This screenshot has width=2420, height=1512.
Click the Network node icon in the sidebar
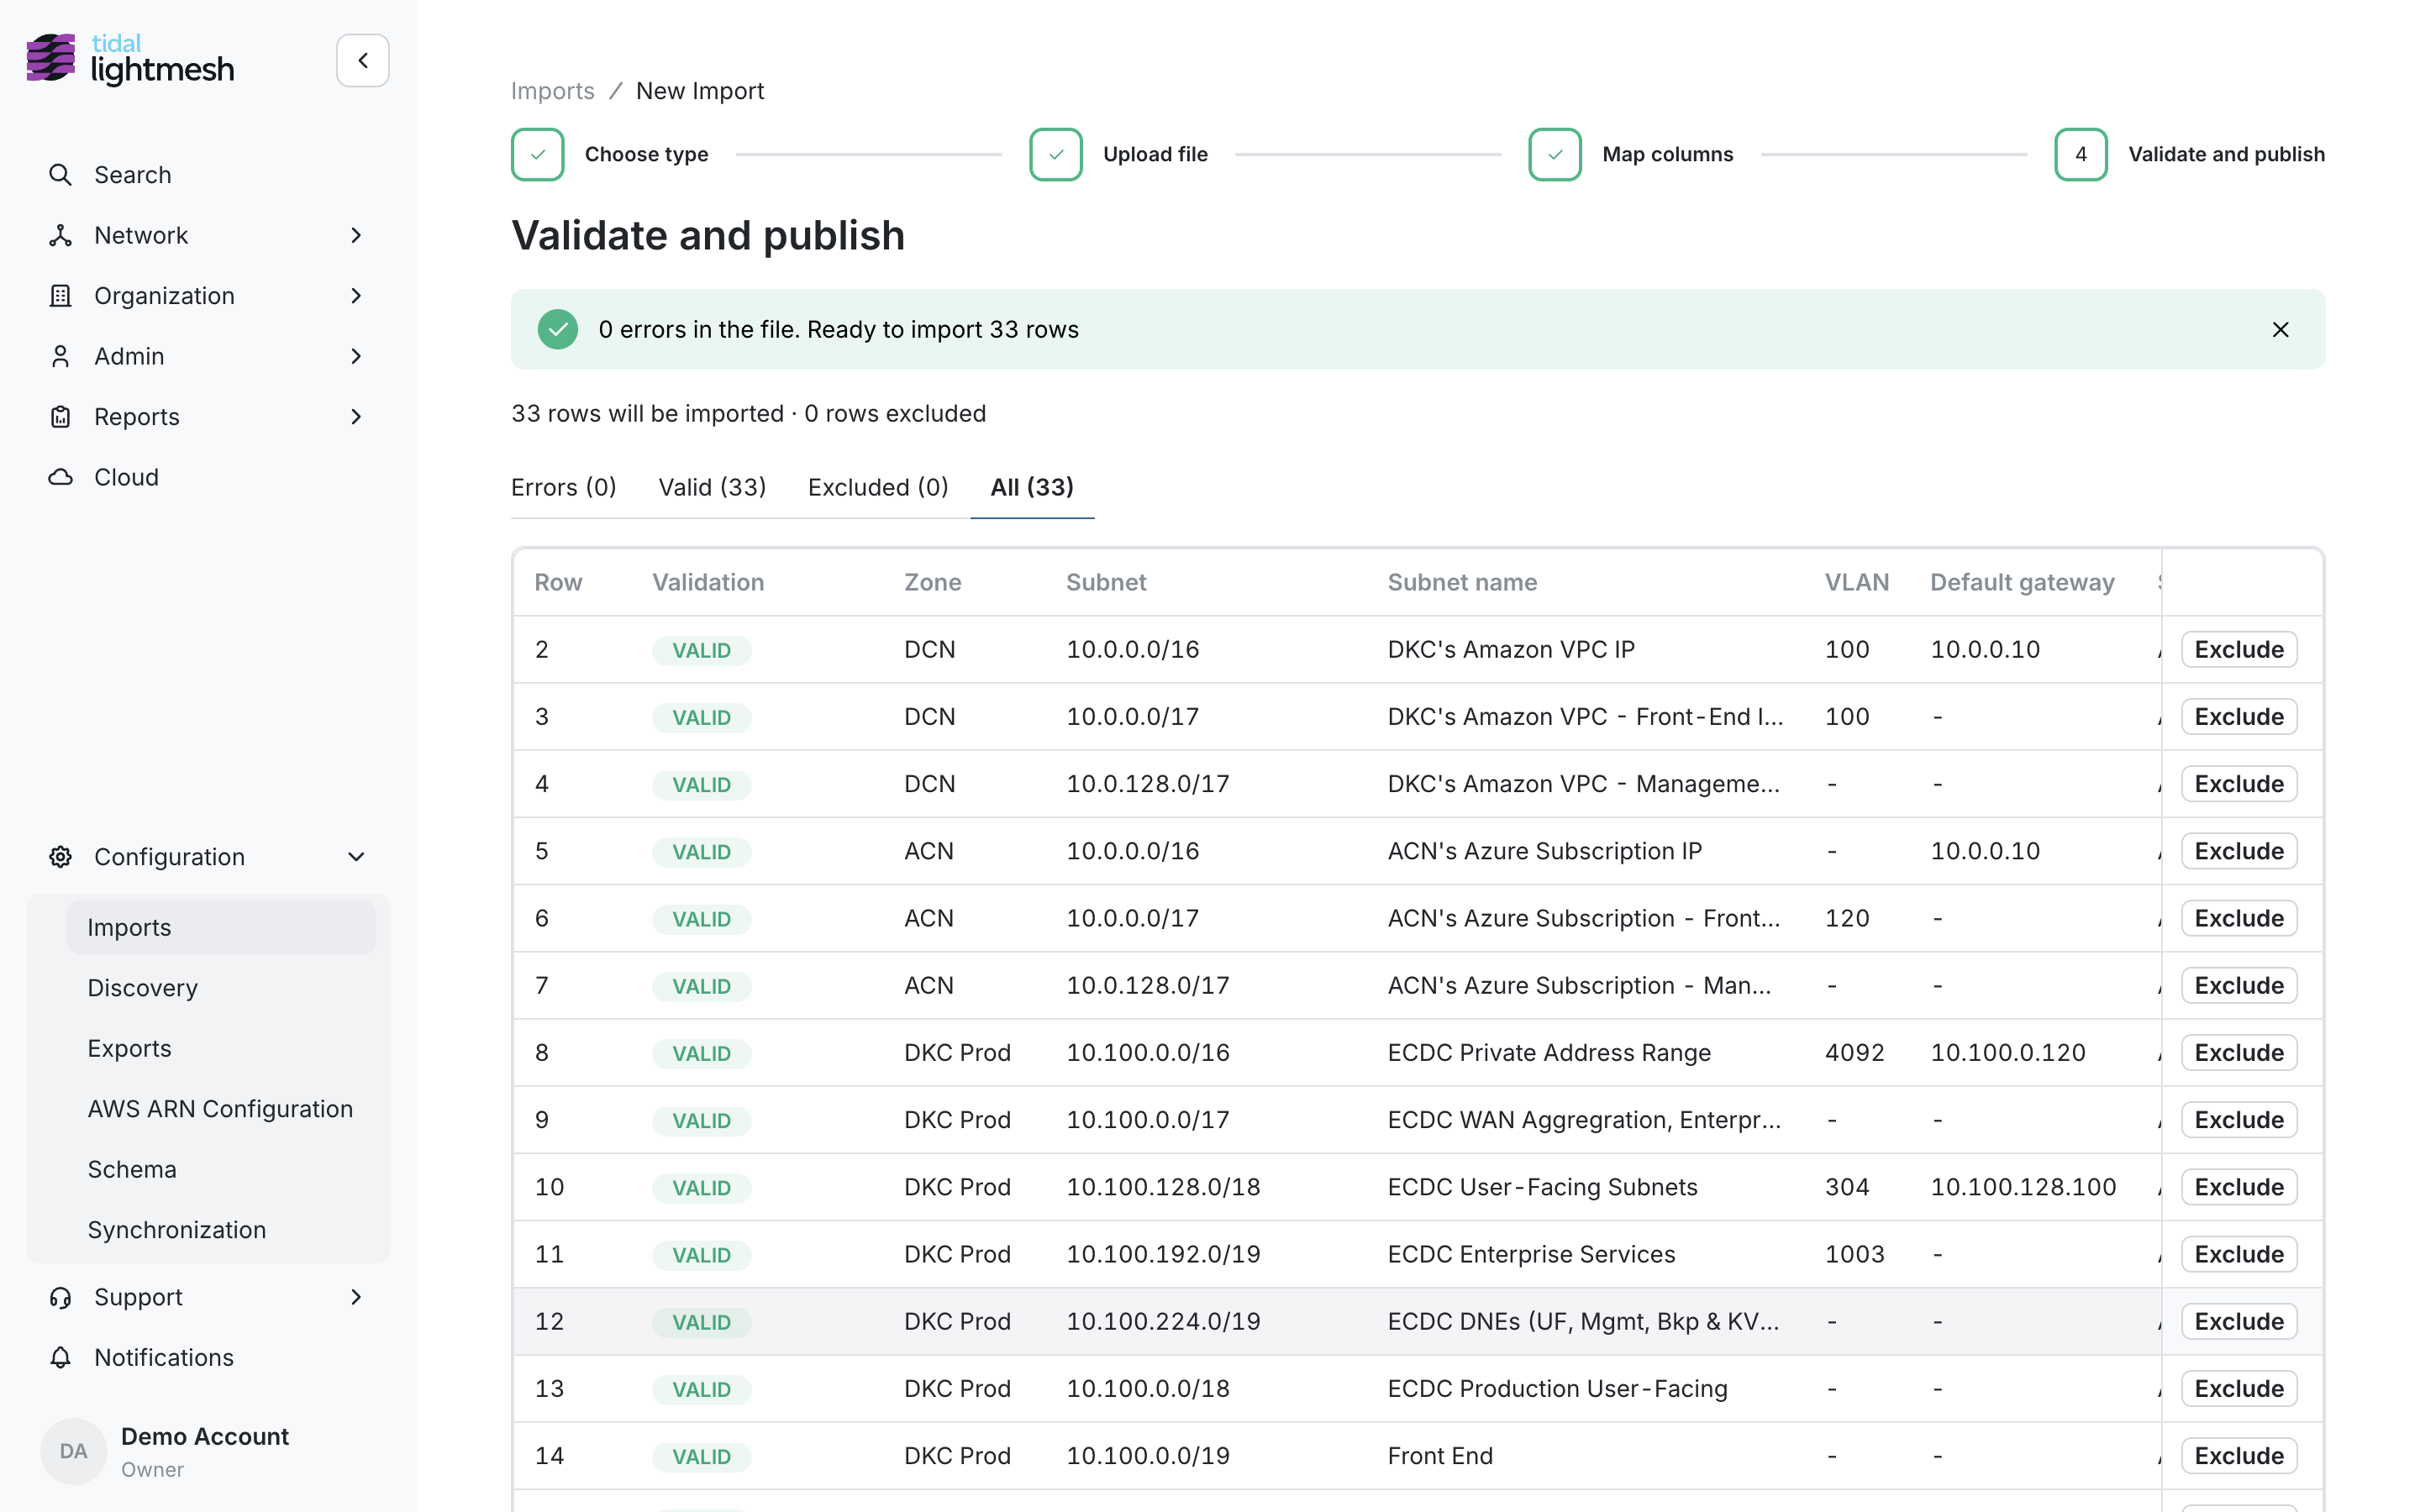60,235
